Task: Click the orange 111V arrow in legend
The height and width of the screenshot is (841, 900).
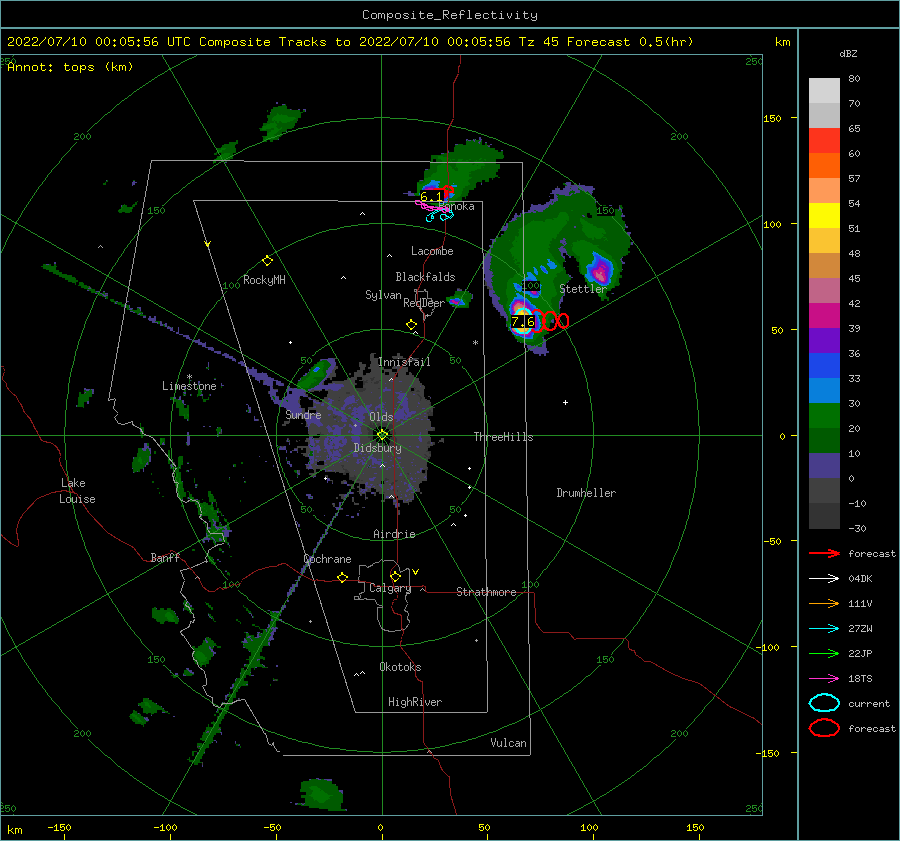Action: (x=824, y=603)
